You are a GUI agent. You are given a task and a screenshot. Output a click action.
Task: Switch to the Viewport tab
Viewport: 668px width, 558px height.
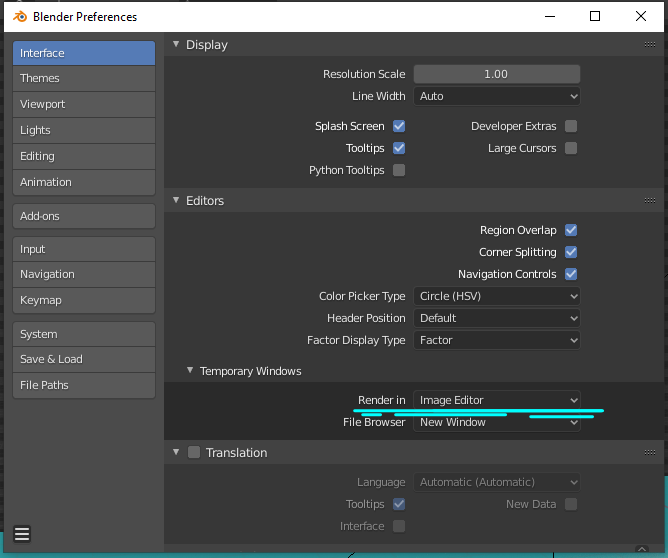[x=84, y=104]
